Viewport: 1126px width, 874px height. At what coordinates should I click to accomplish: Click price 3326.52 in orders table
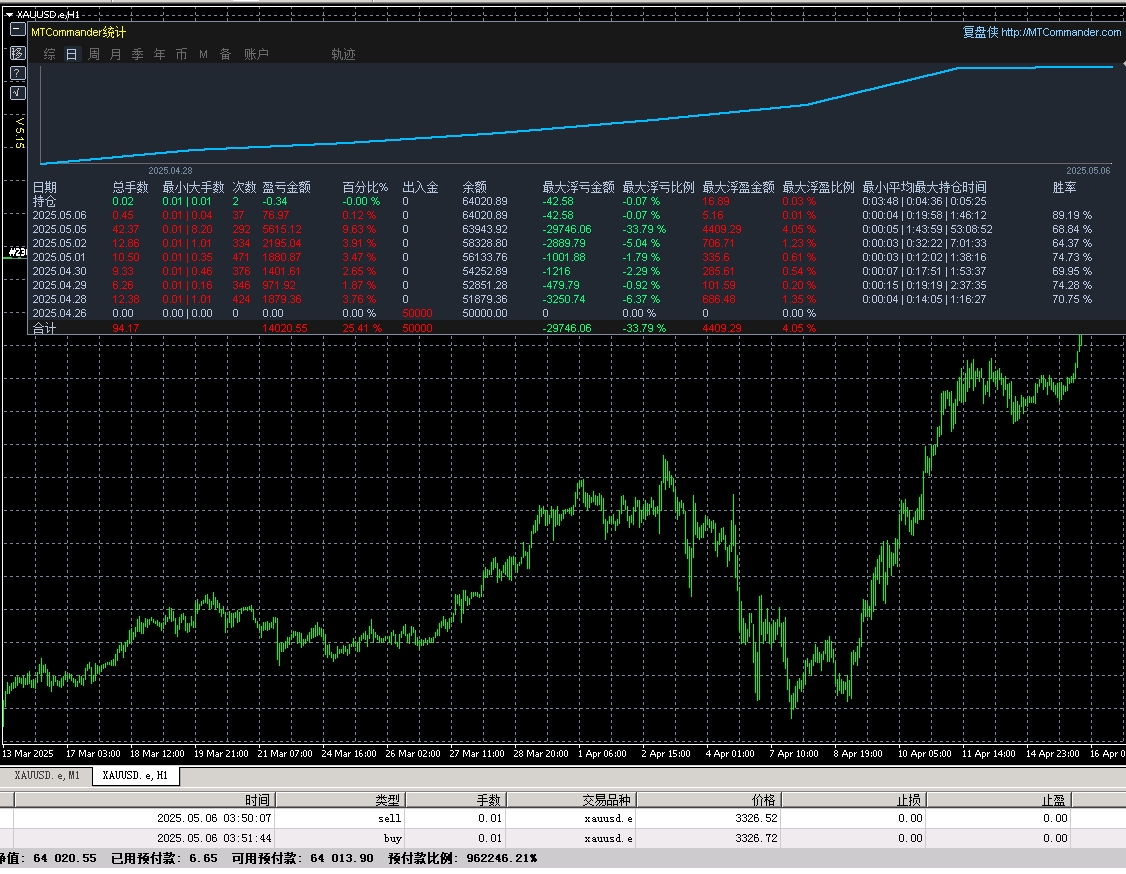click(756, 819)
